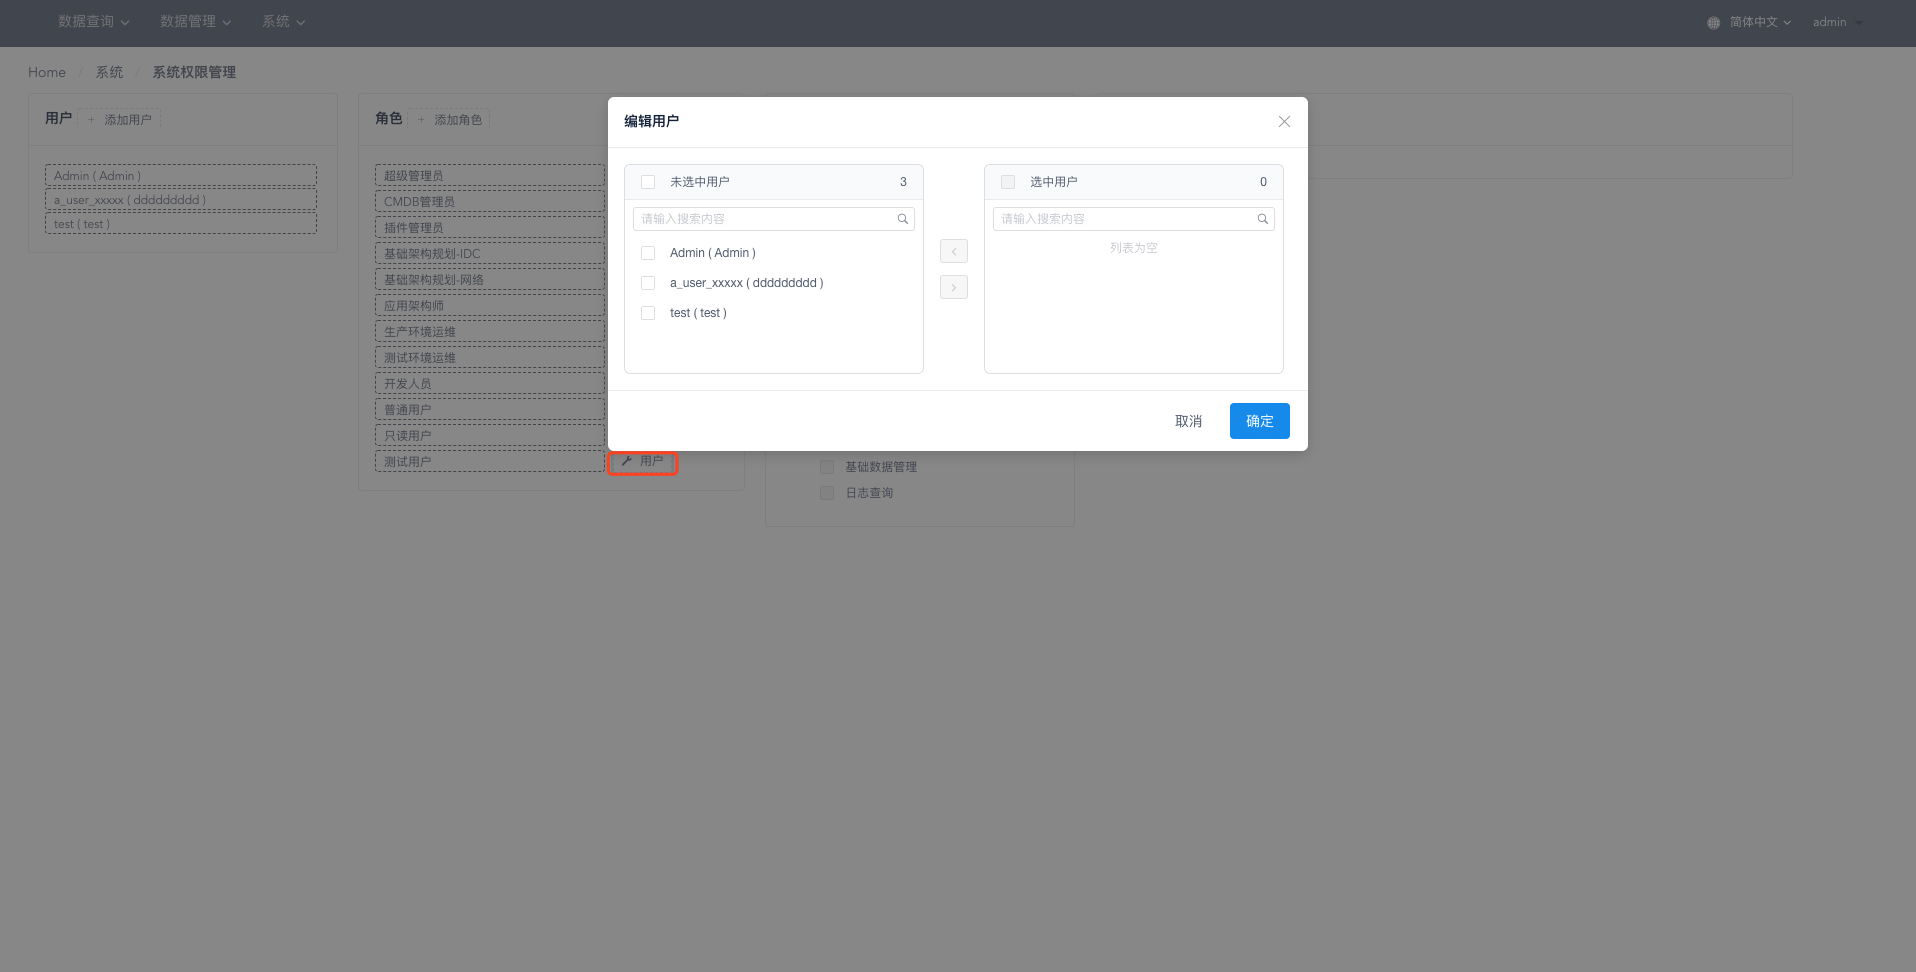Screen dimensions: 1916x972
Task: Select the 普通用户 role
Action: 490,409
